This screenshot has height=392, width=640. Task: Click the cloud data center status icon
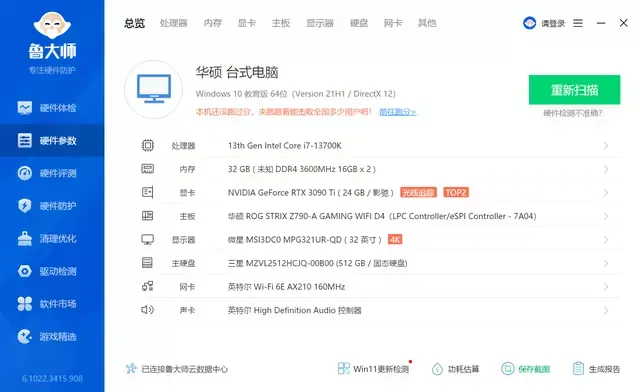pos(131,369)
